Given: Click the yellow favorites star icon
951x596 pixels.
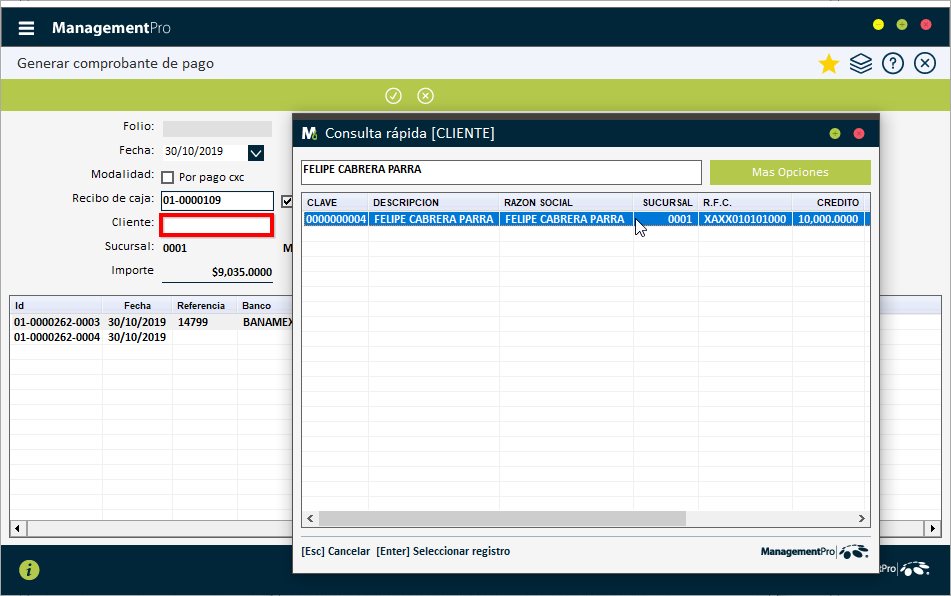Looking at the screenshot, I should pyautogui.click(x=828, y=64).
